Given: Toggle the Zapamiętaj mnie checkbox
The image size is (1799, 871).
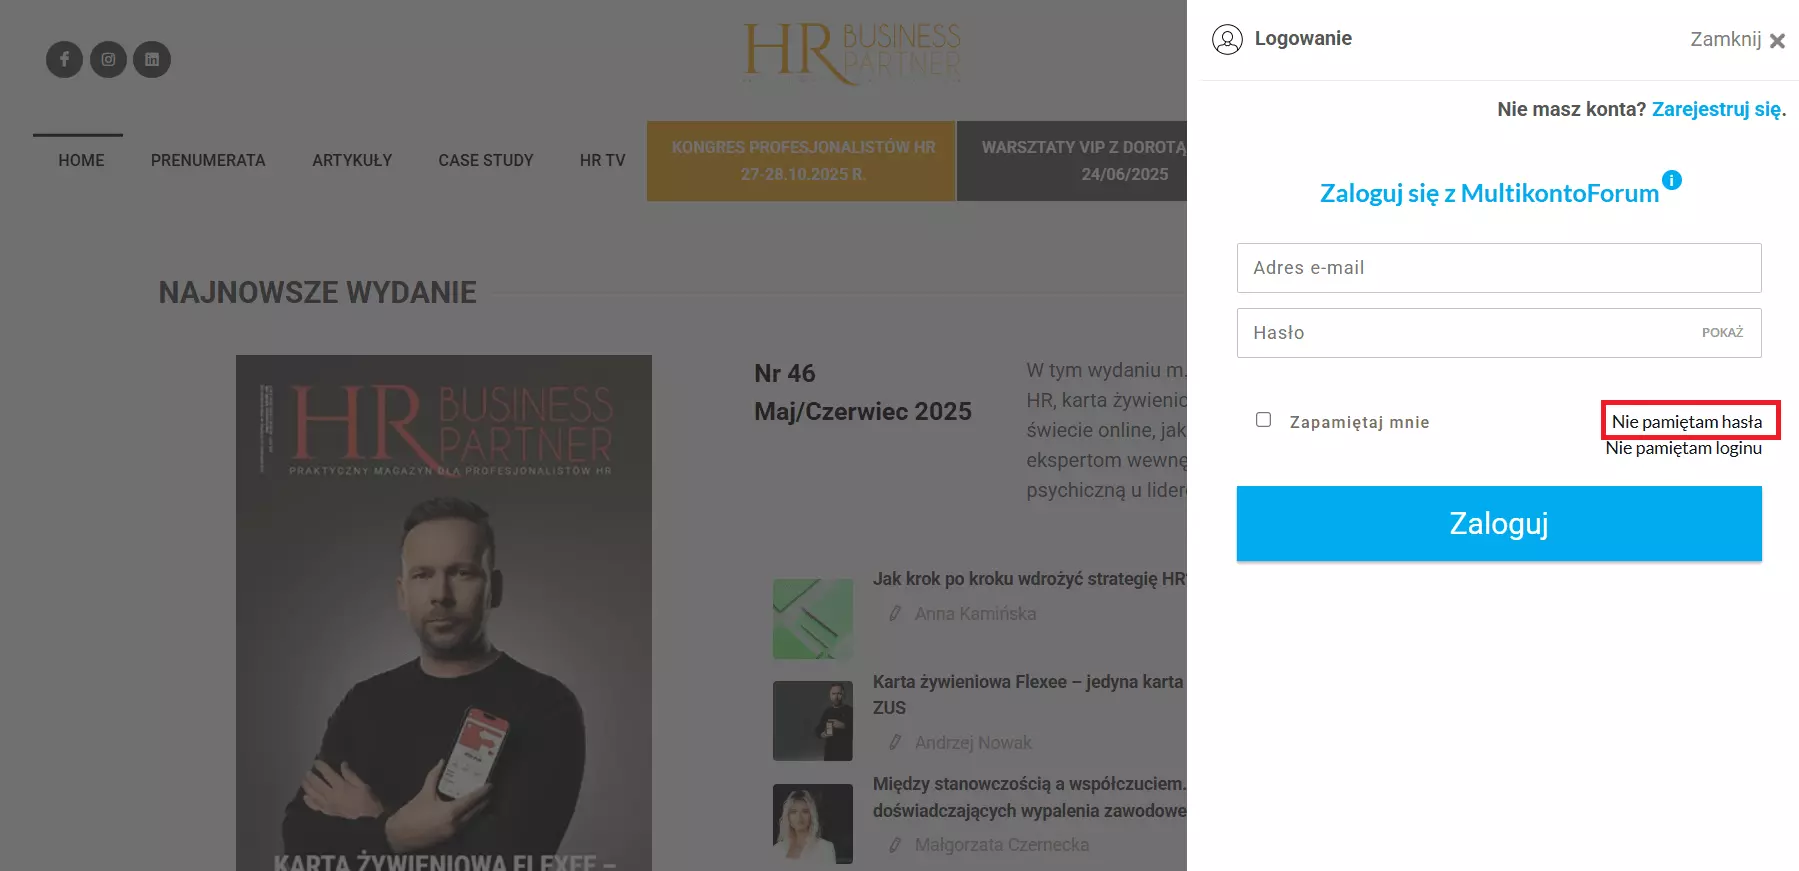Looking at the screenshot, I should [1264, 420].
